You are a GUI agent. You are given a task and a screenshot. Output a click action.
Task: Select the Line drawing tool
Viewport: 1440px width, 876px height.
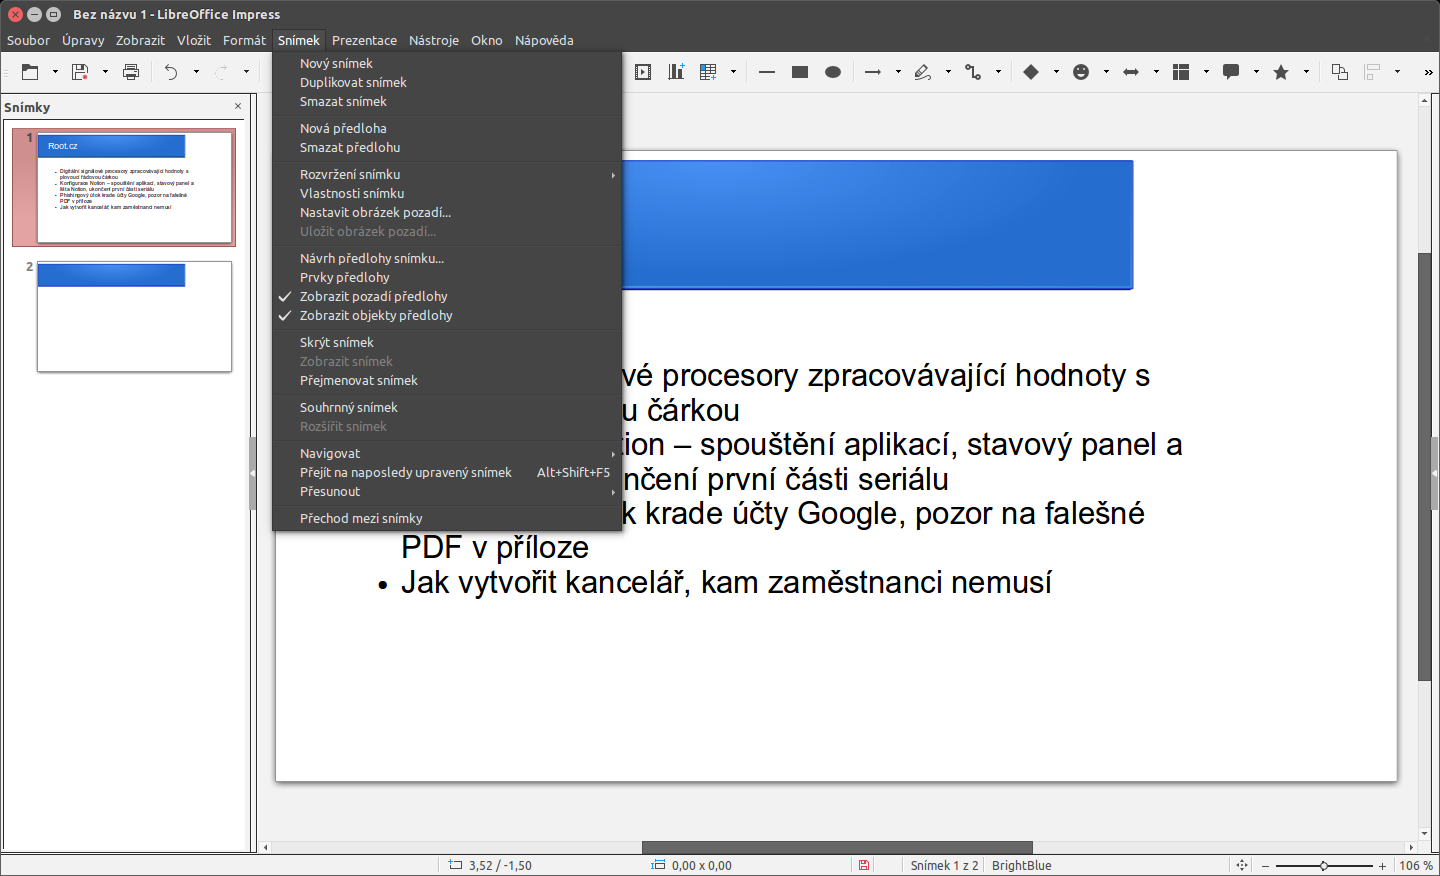tap(767, 72)
